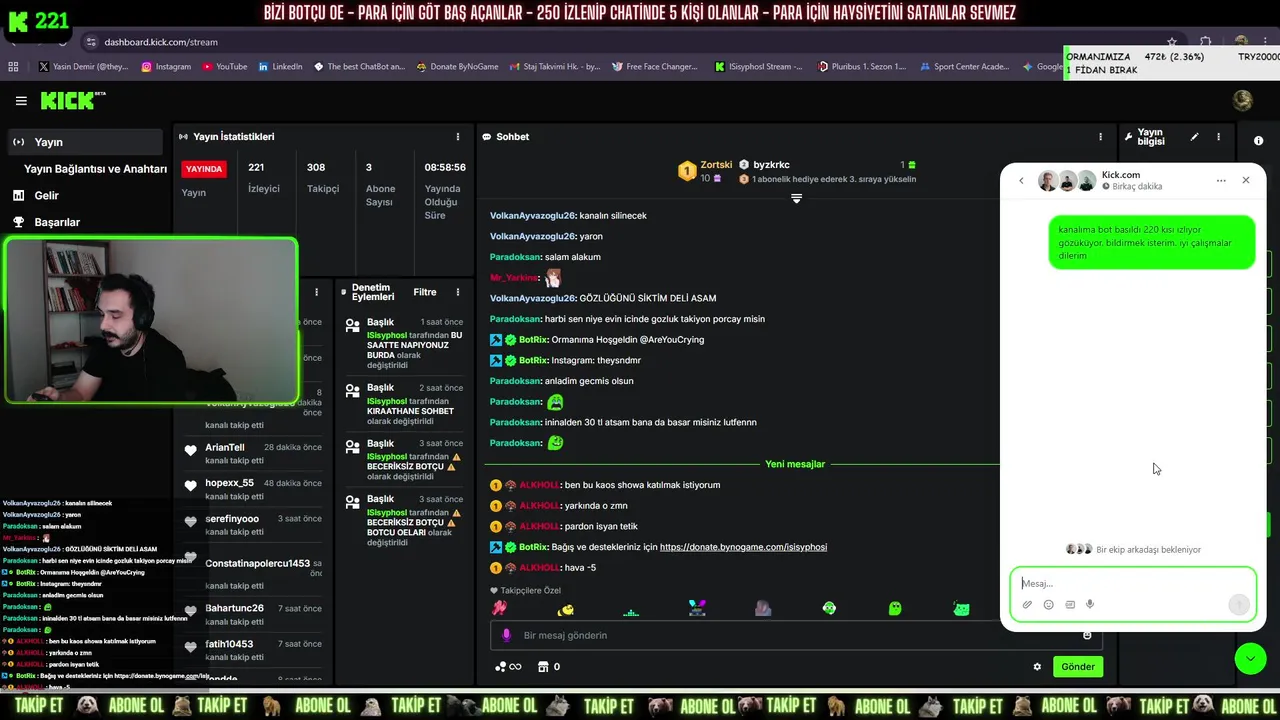
Task: Select the purple hooded figure emote
Action: pos(763,608)
